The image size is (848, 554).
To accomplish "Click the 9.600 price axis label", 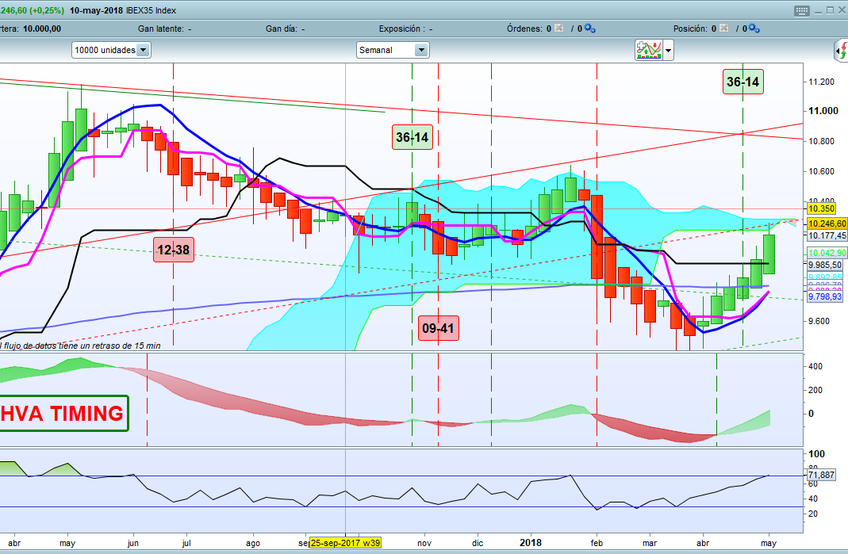I will (x=821, y=321).
